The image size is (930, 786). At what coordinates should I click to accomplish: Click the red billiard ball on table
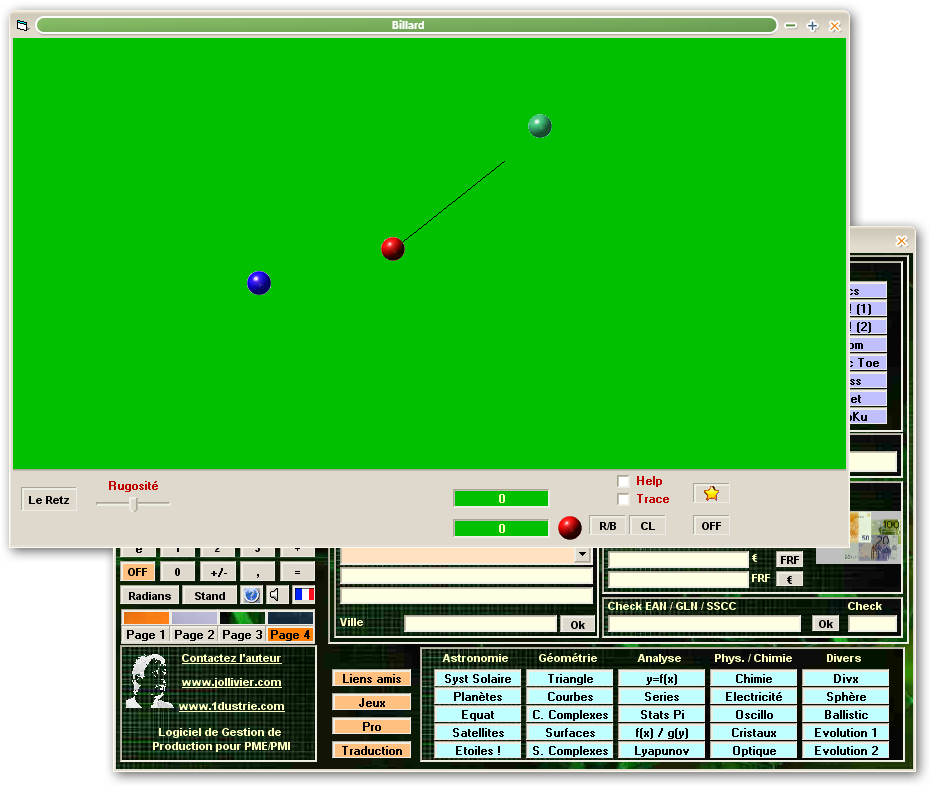click(x=393, y=248)
